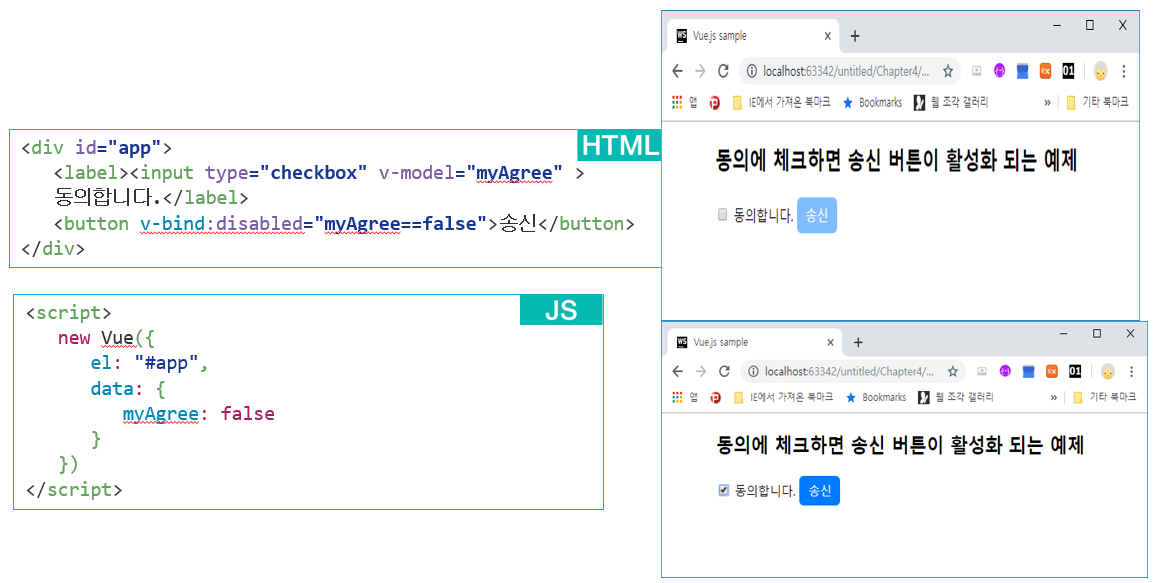Open the 앱 apps shortcut in top window

pos(685,102)
